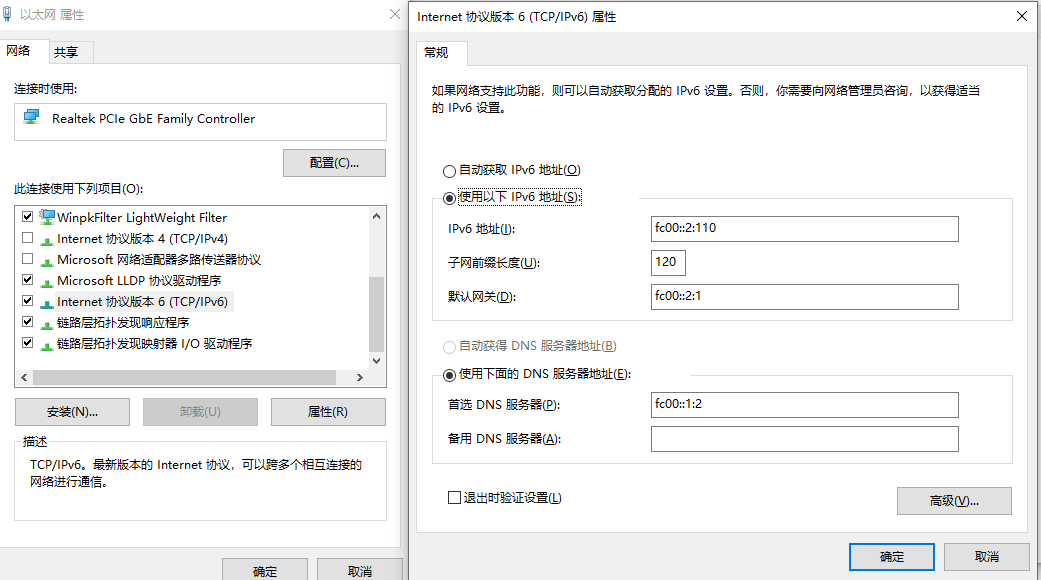Viewport: 1041px width, 580px height.
Task: Tick the 退出时验证设置 checkbox
Action: pyautogui.click(x=455, y=498)
